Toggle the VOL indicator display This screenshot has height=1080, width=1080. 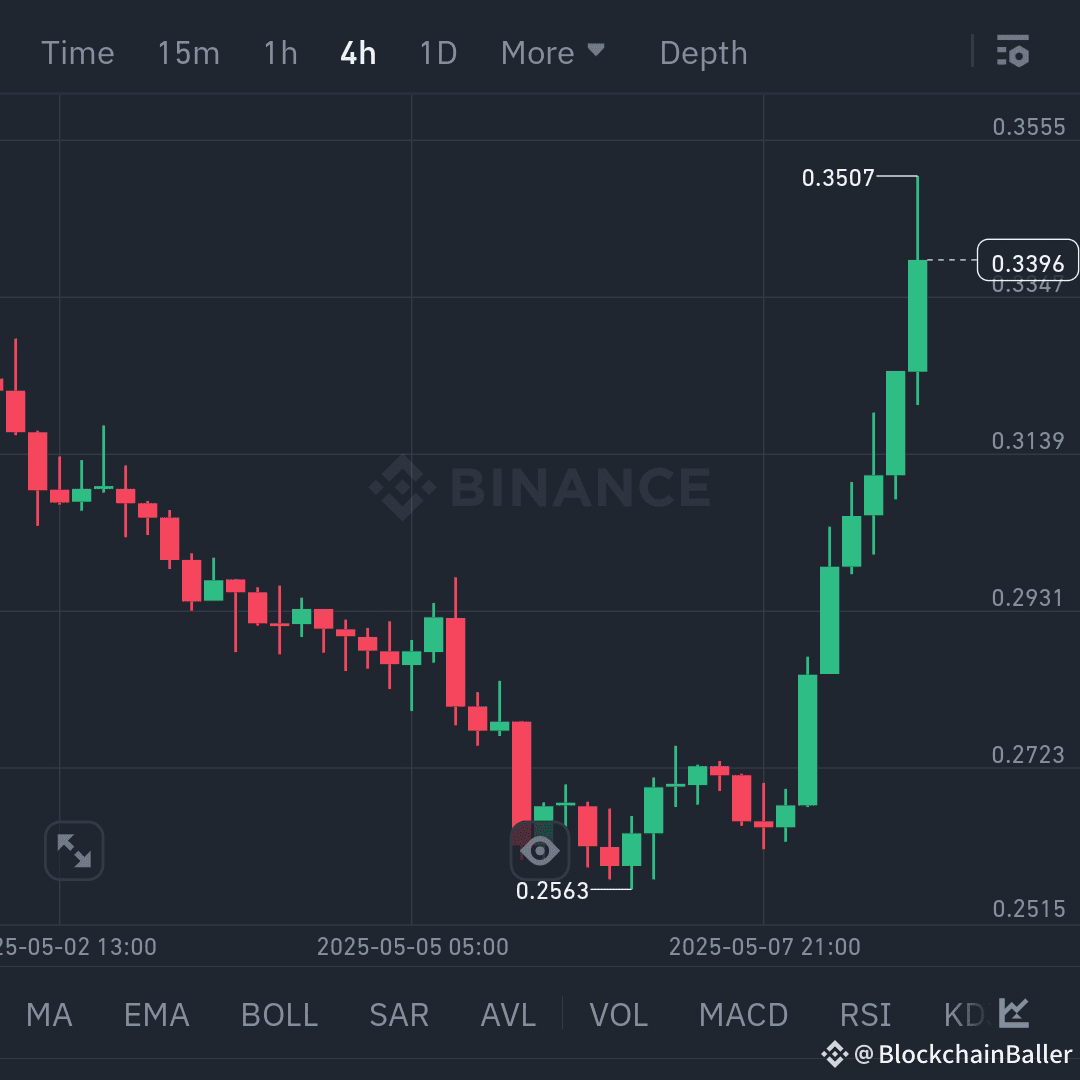[618, 1014]
